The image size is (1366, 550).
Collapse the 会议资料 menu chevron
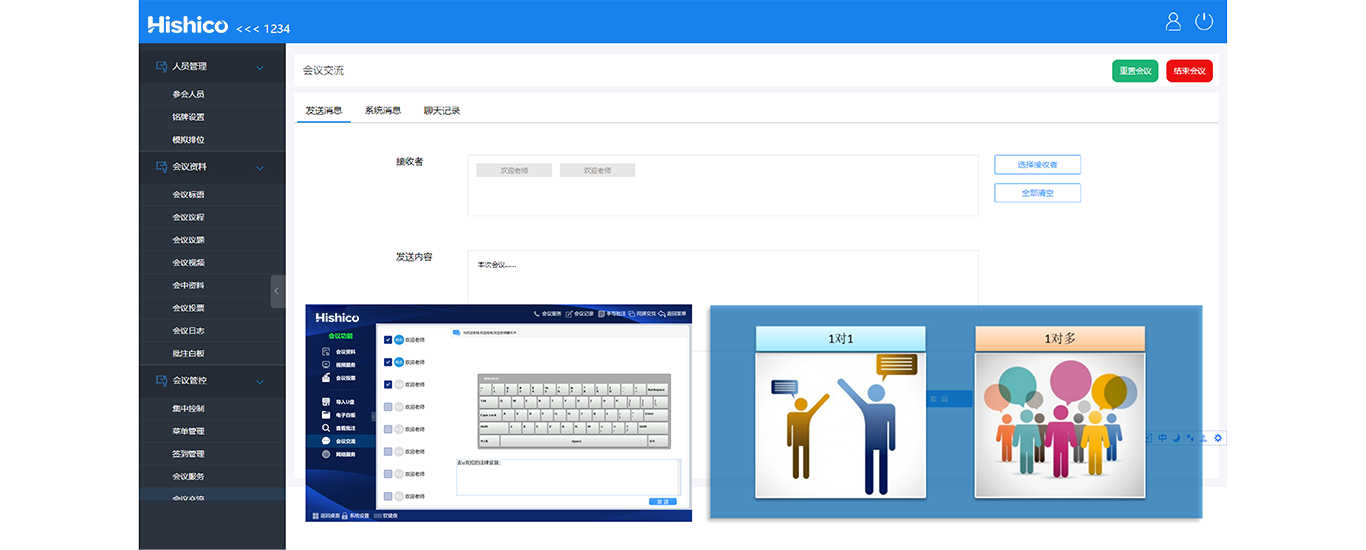260,167
